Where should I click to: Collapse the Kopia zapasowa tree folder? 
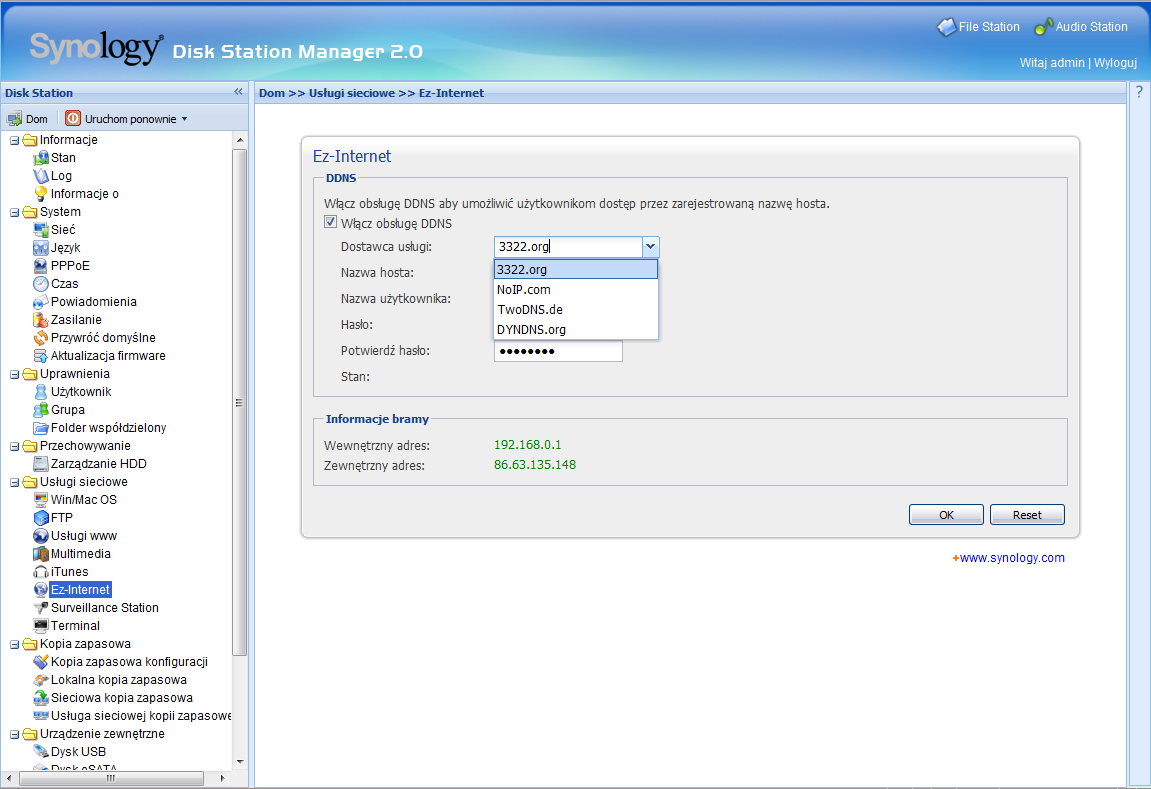[14, 644]
